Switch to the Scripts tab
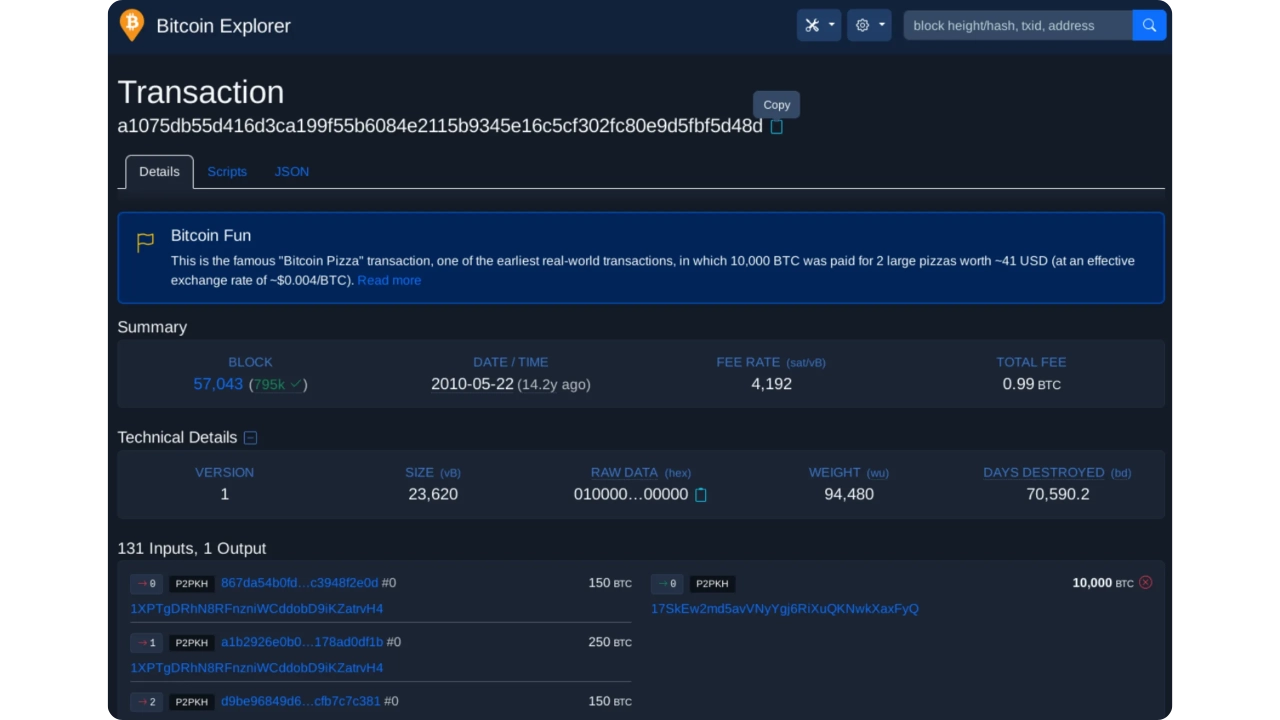 tap(227, 172)
